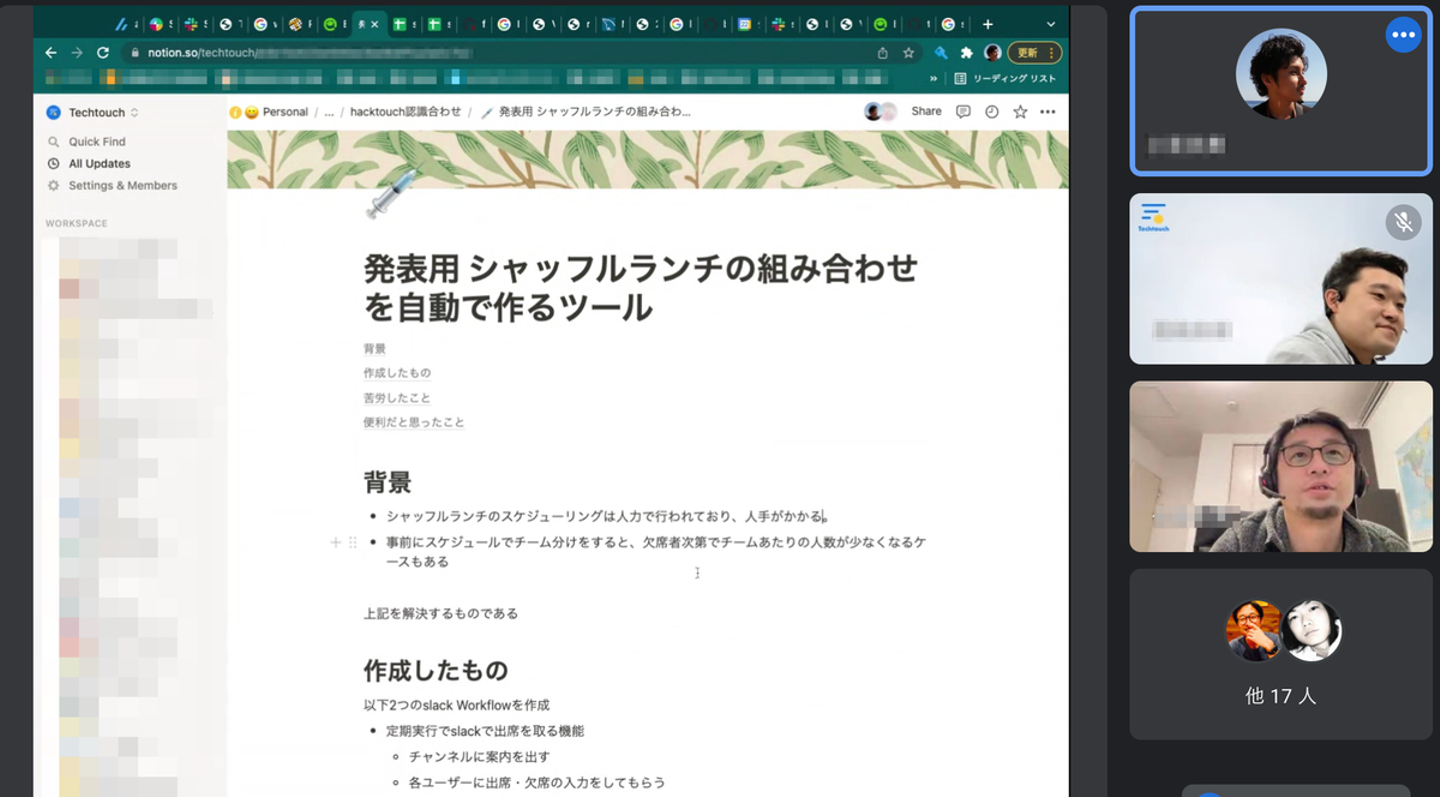Go back with the browser back arrow

(51, 53)
